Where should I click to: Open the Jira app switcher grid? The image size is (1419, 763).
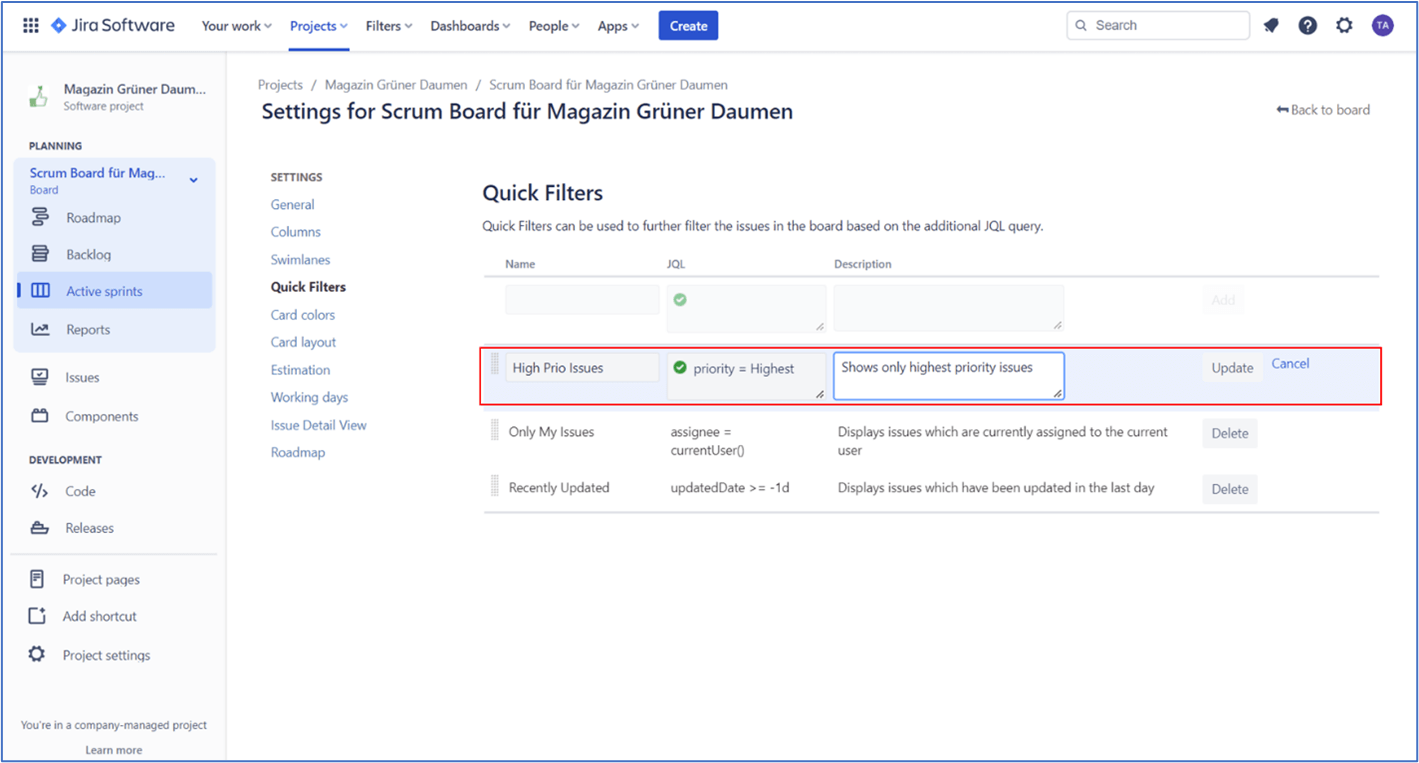click(30, 24)
